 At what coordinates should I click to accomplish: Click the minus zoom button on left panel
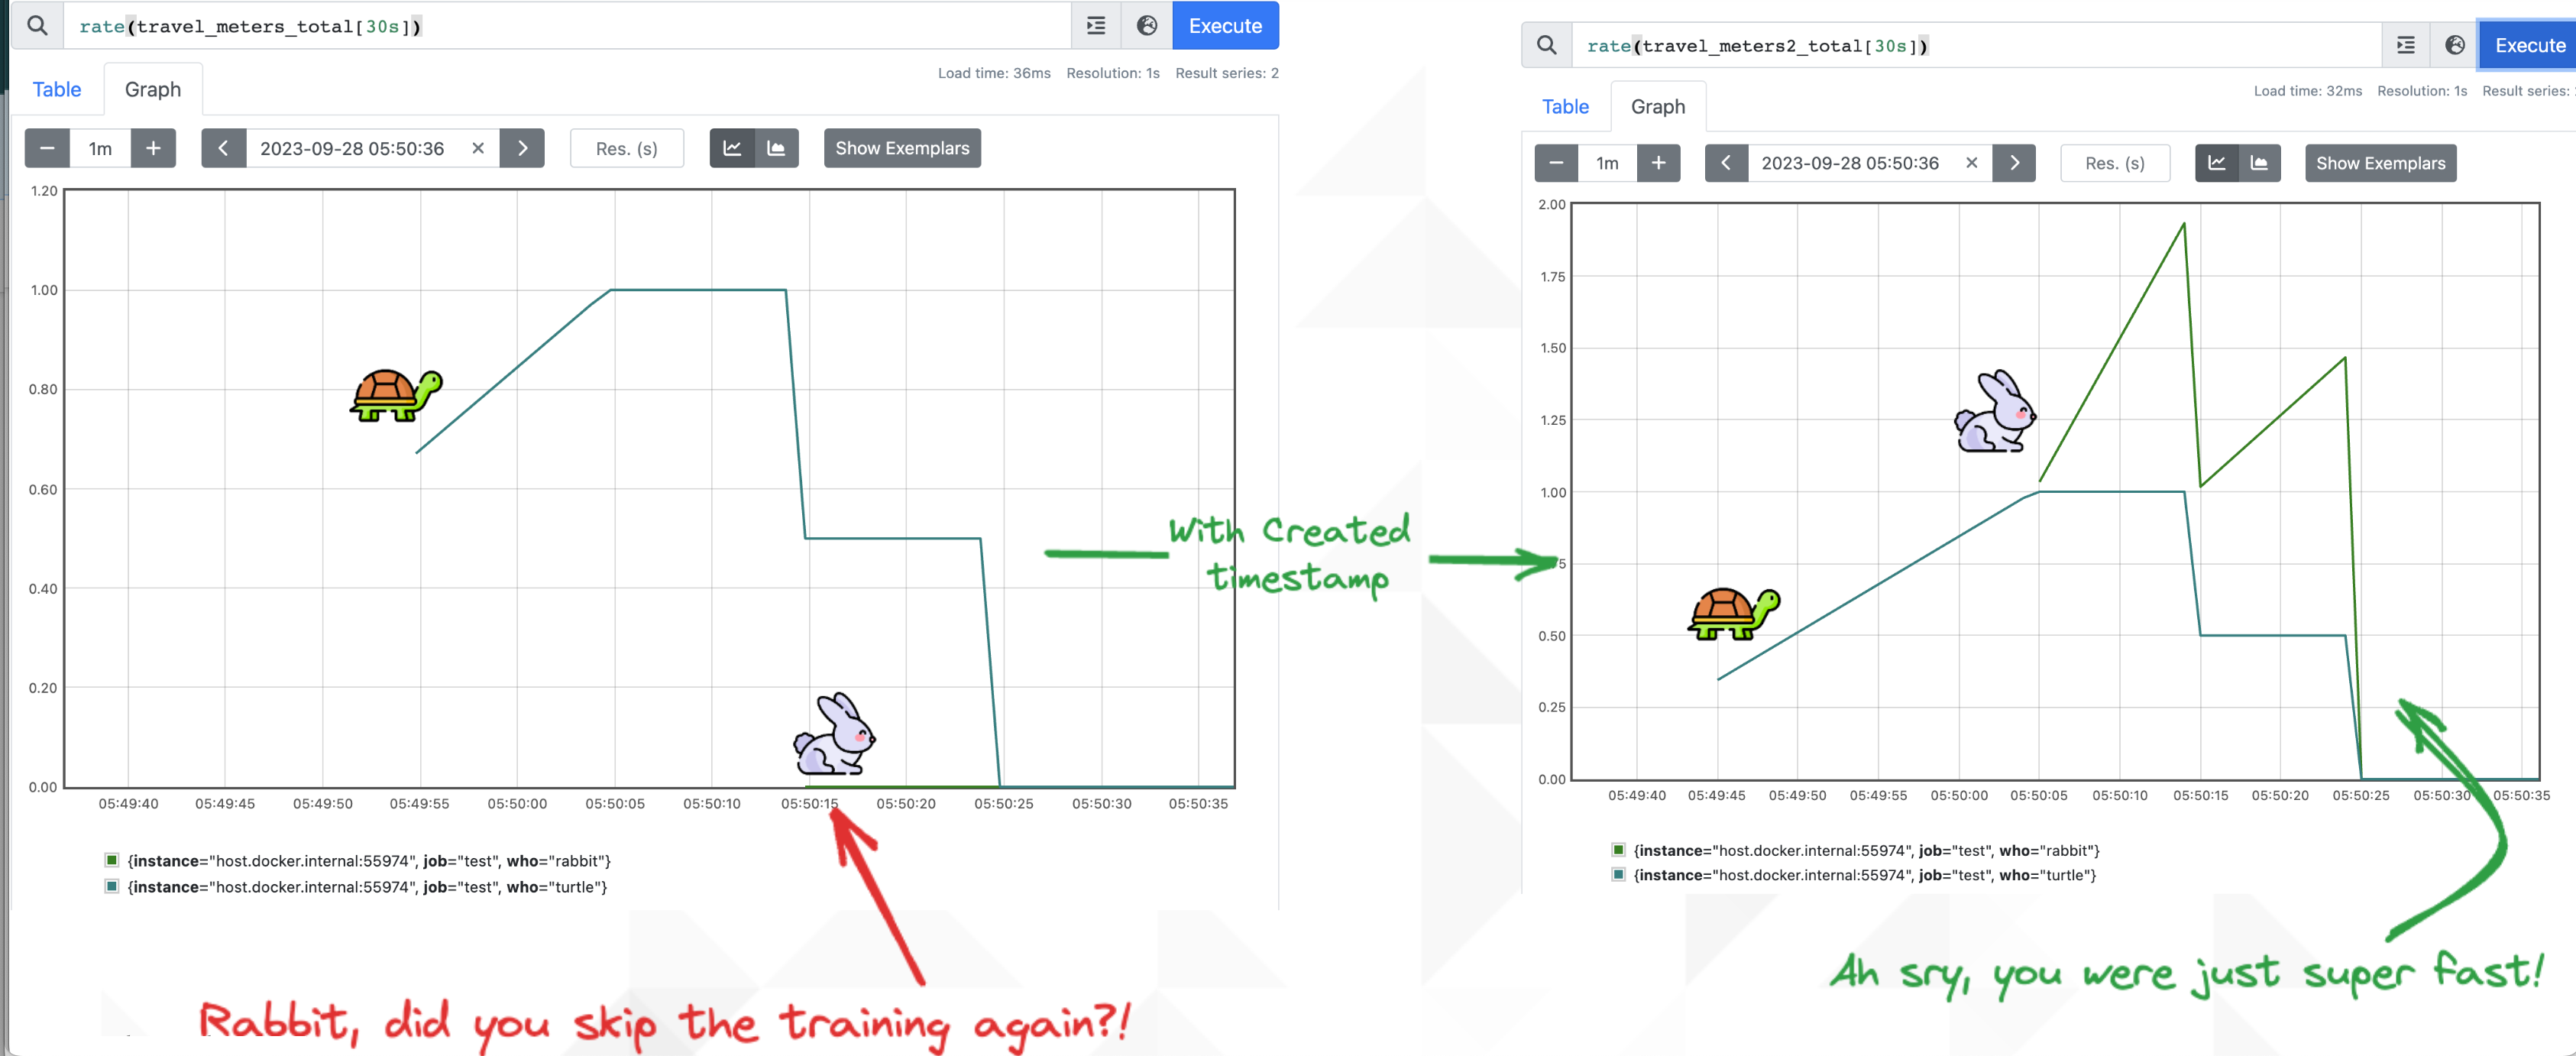click(47, 147)
